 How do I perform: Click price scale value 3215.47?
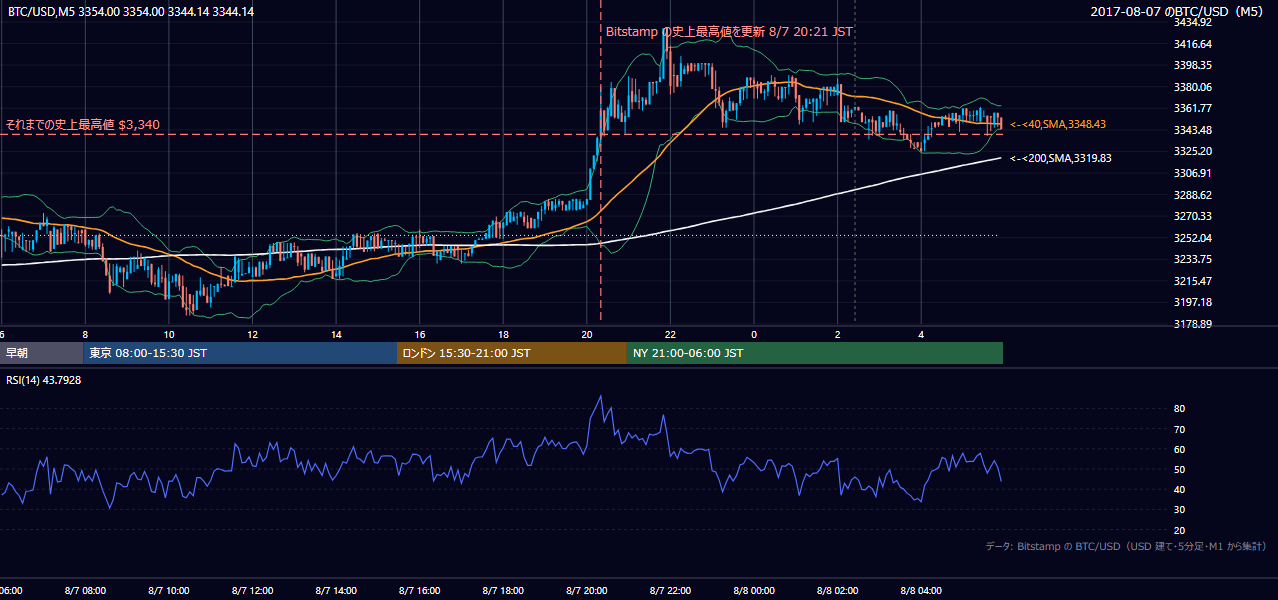[1193, 281]
